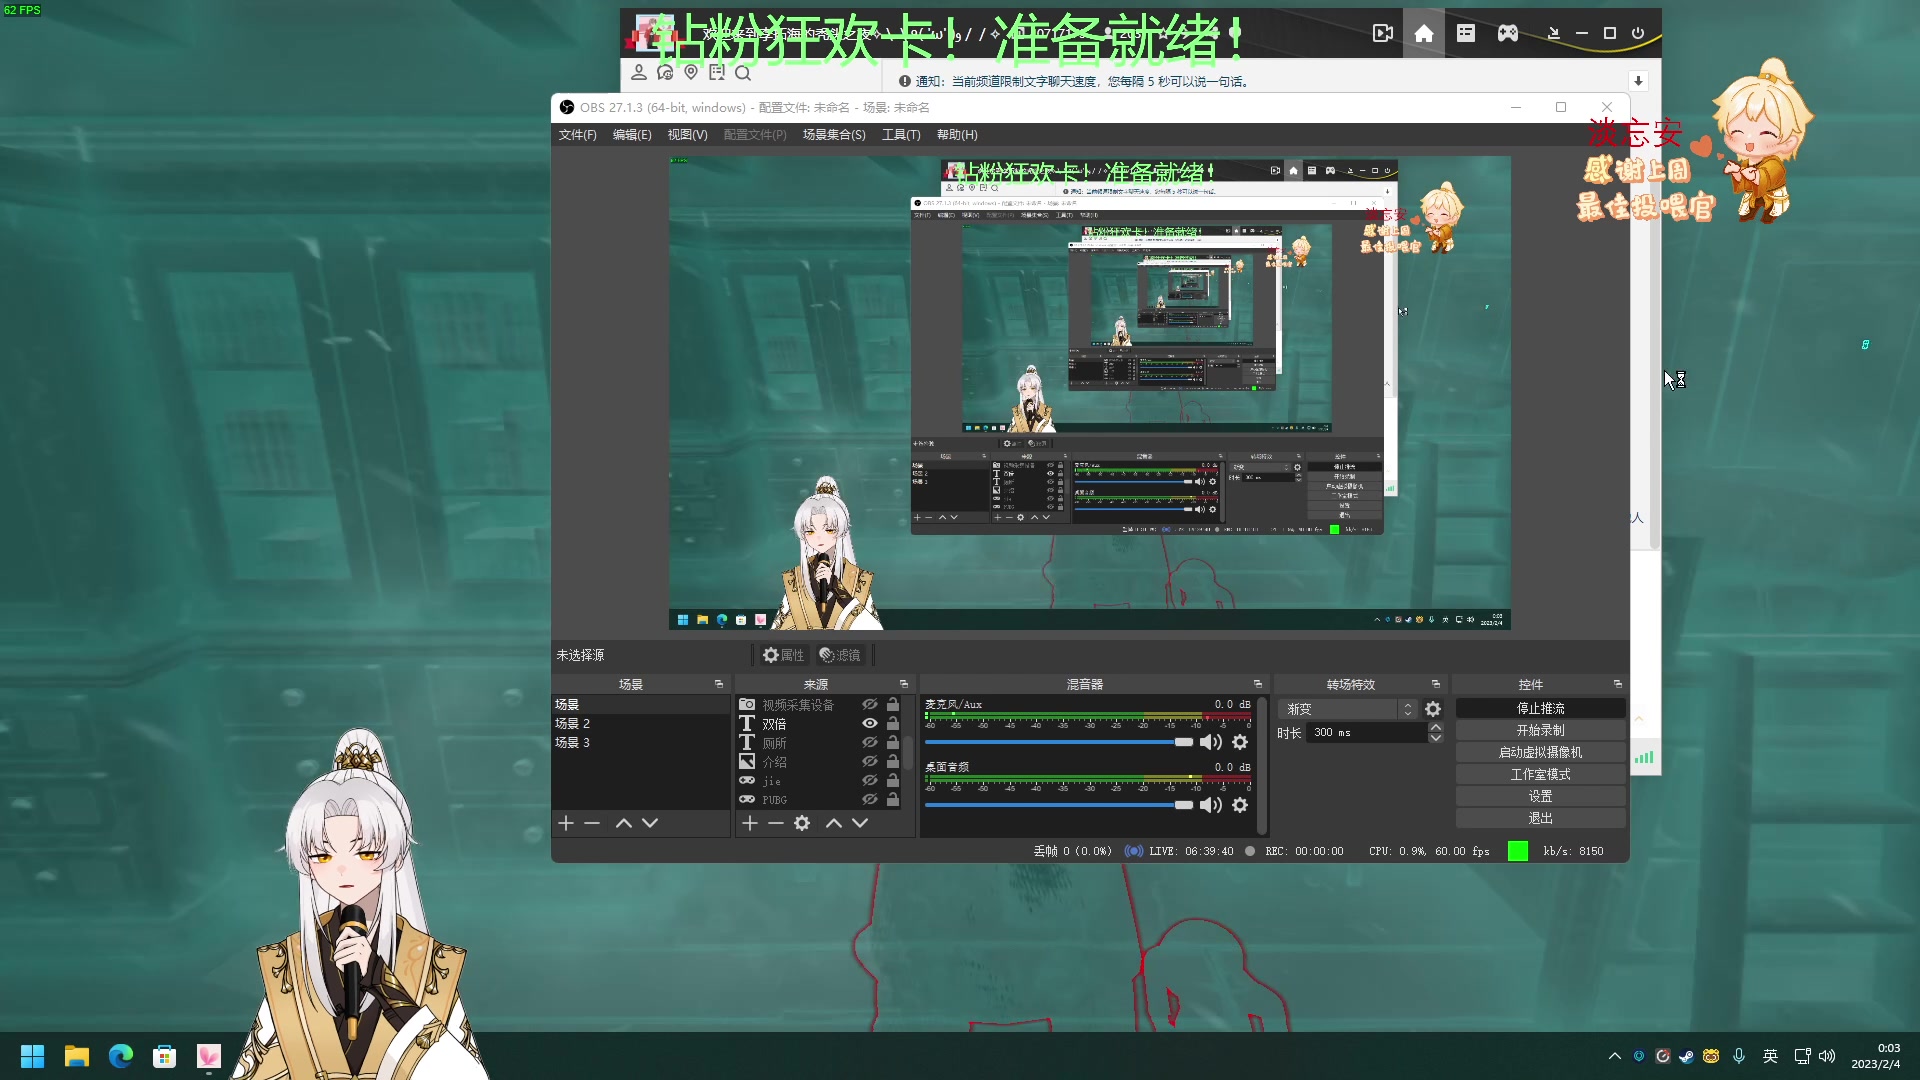Pop out the 控件 dock panel

1618,684
